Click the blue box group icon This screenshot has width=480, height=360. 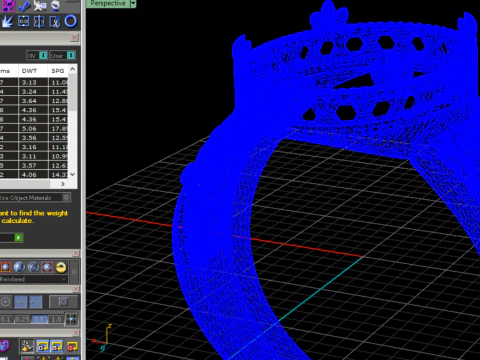click(x=24, y=21)
